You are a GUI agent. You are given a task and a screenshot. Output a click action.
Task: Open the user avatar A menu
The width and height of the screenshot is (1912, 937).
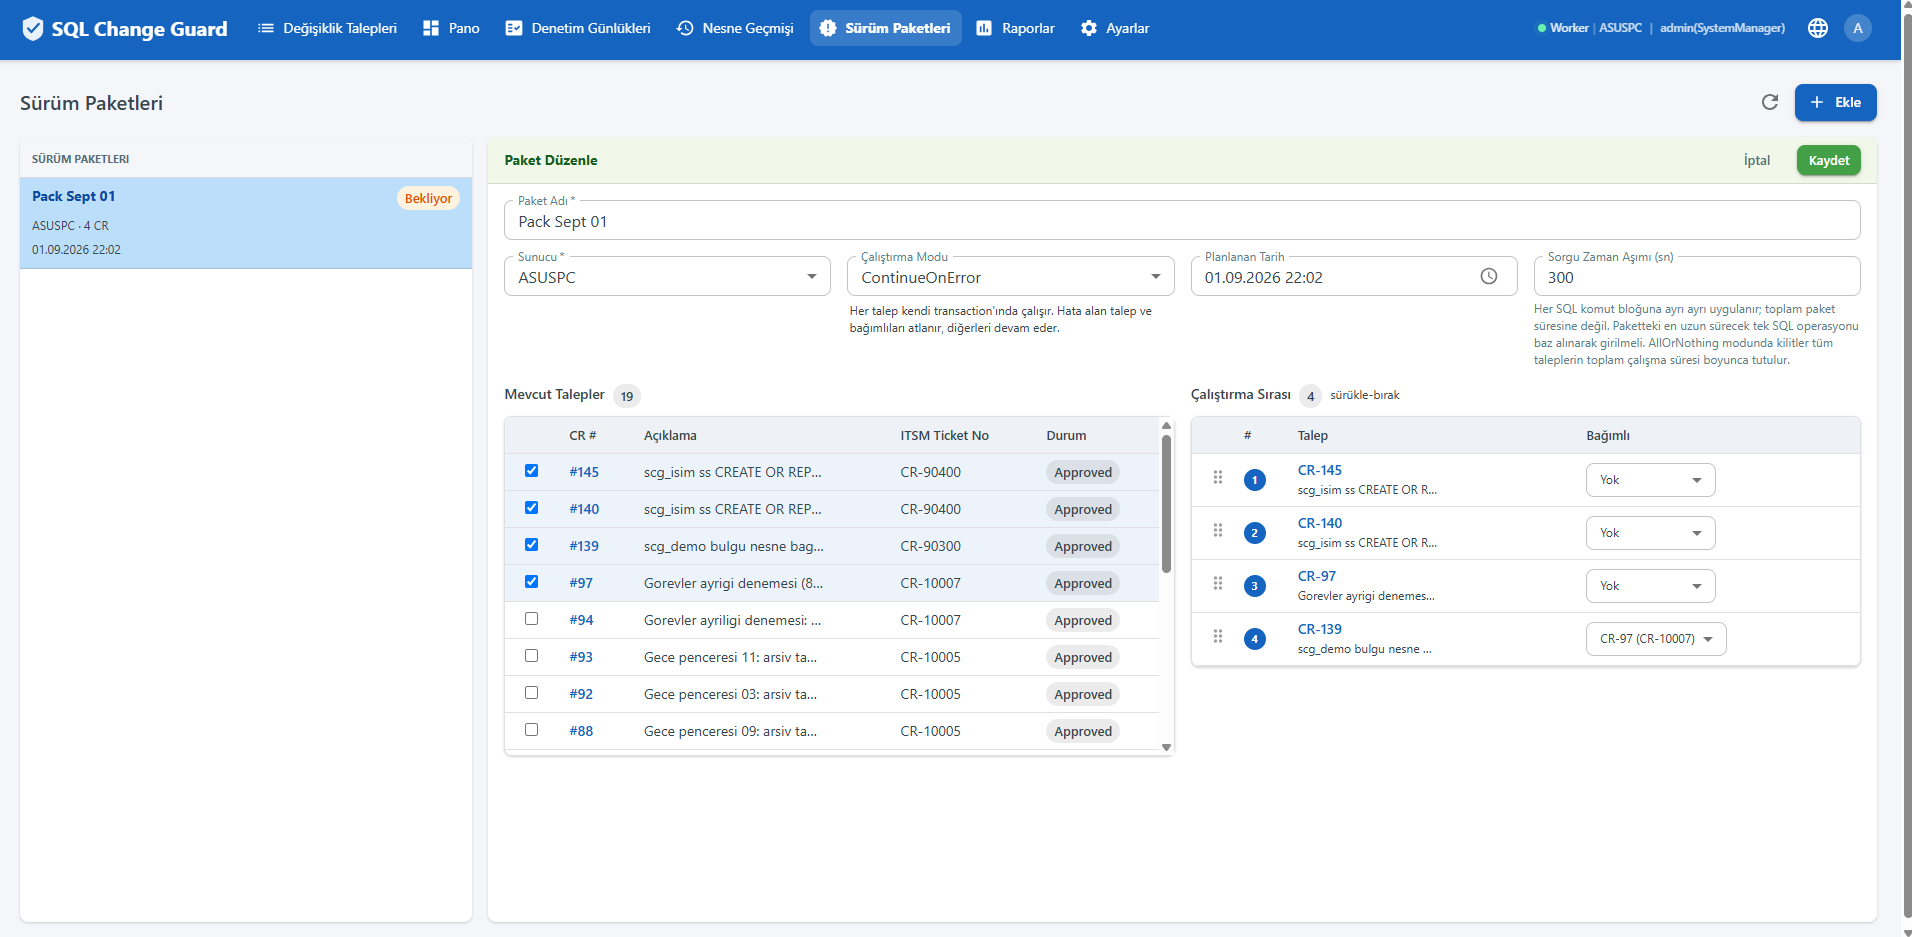(1858, 28)
